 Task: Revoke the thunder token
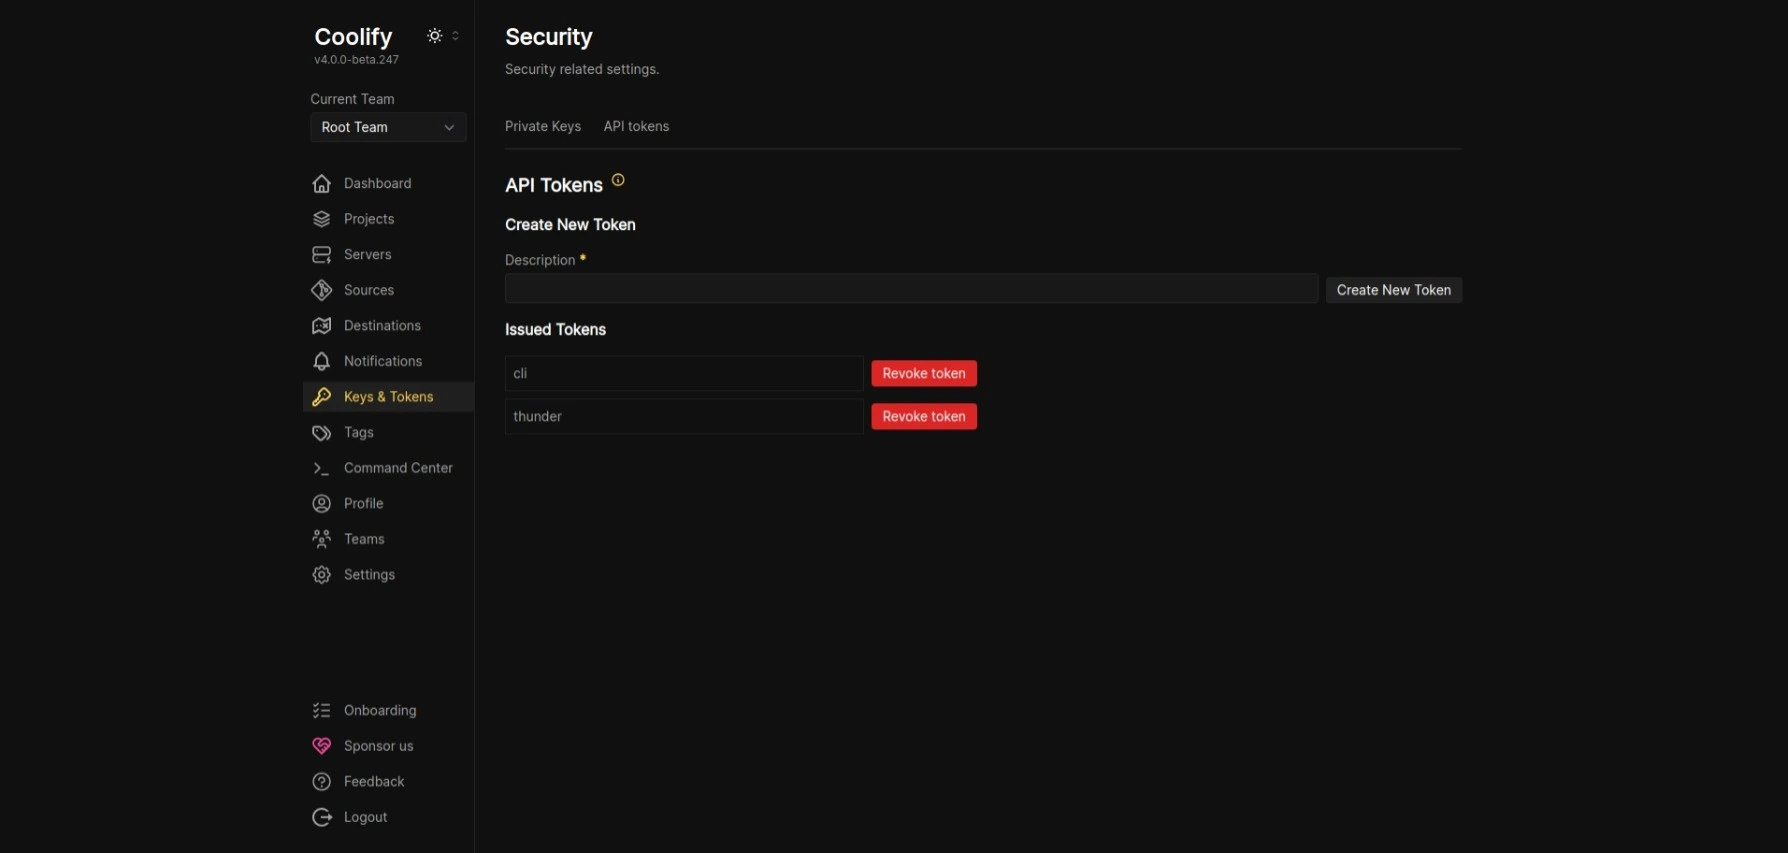pyautogui.click(x=923, y=416)
